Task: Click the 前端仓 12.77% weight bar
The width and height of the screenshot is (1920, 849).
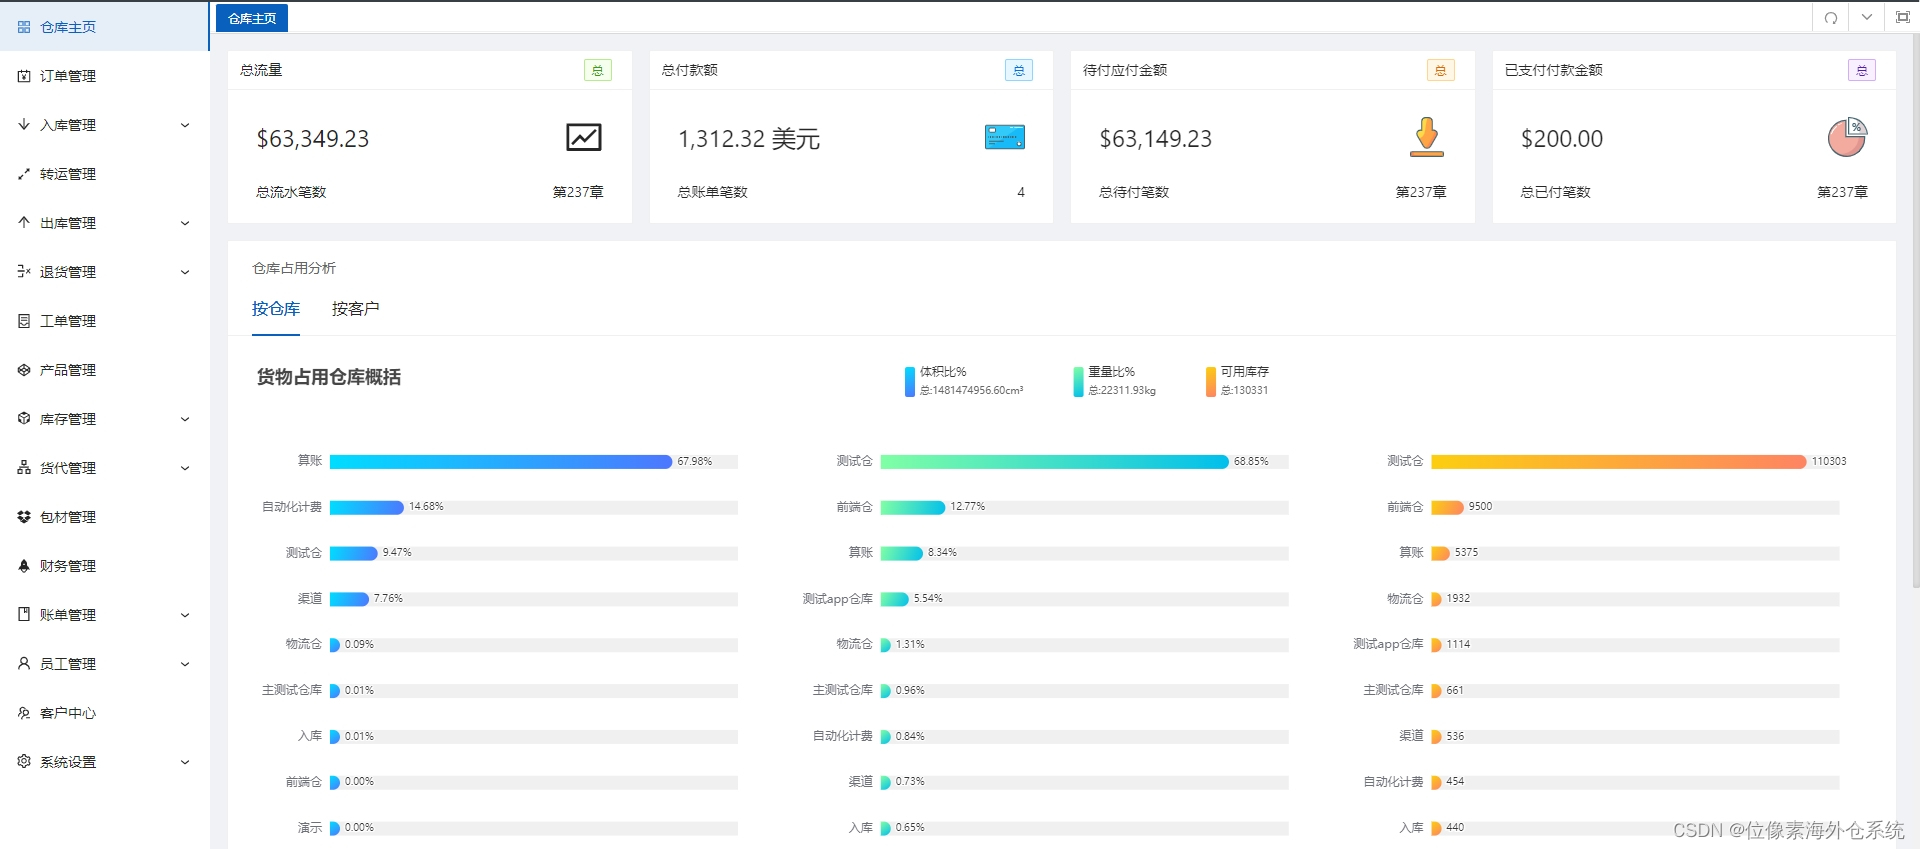Action: (913, 507)
